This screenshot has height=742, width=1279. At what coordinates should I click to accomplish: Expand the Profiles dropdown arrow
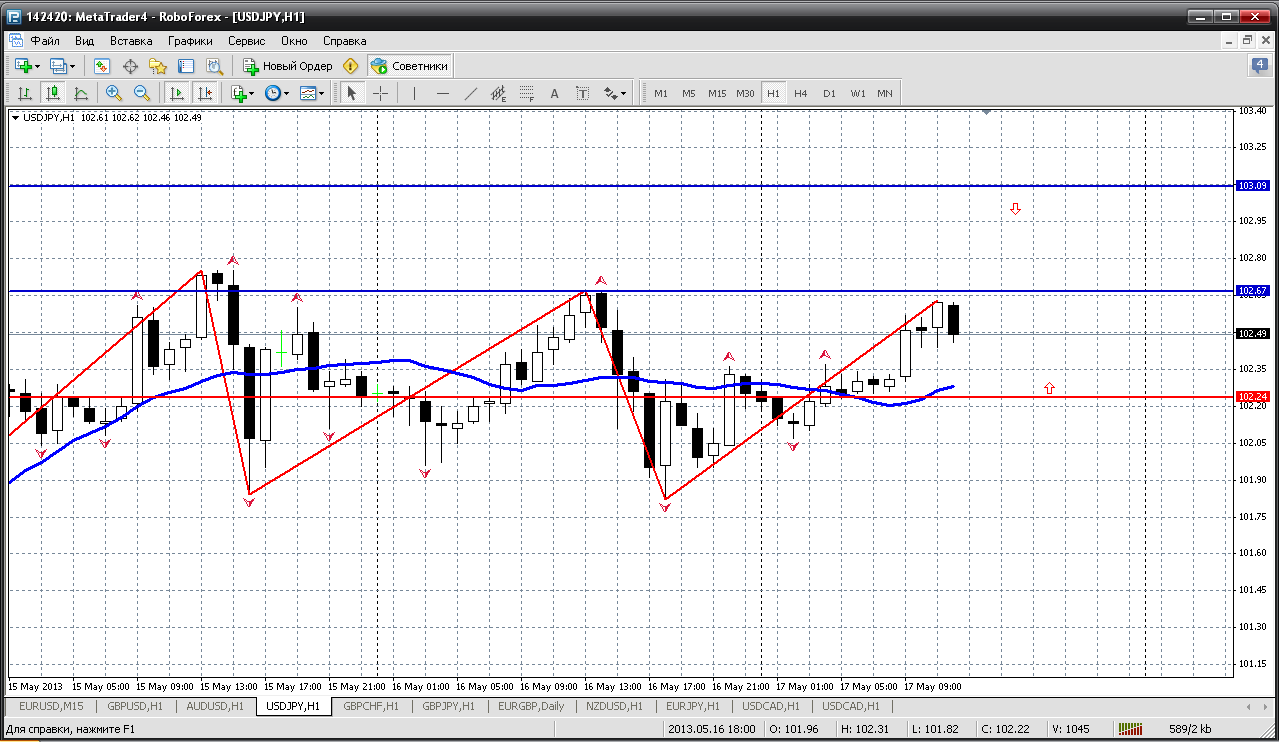coord(73,67)
